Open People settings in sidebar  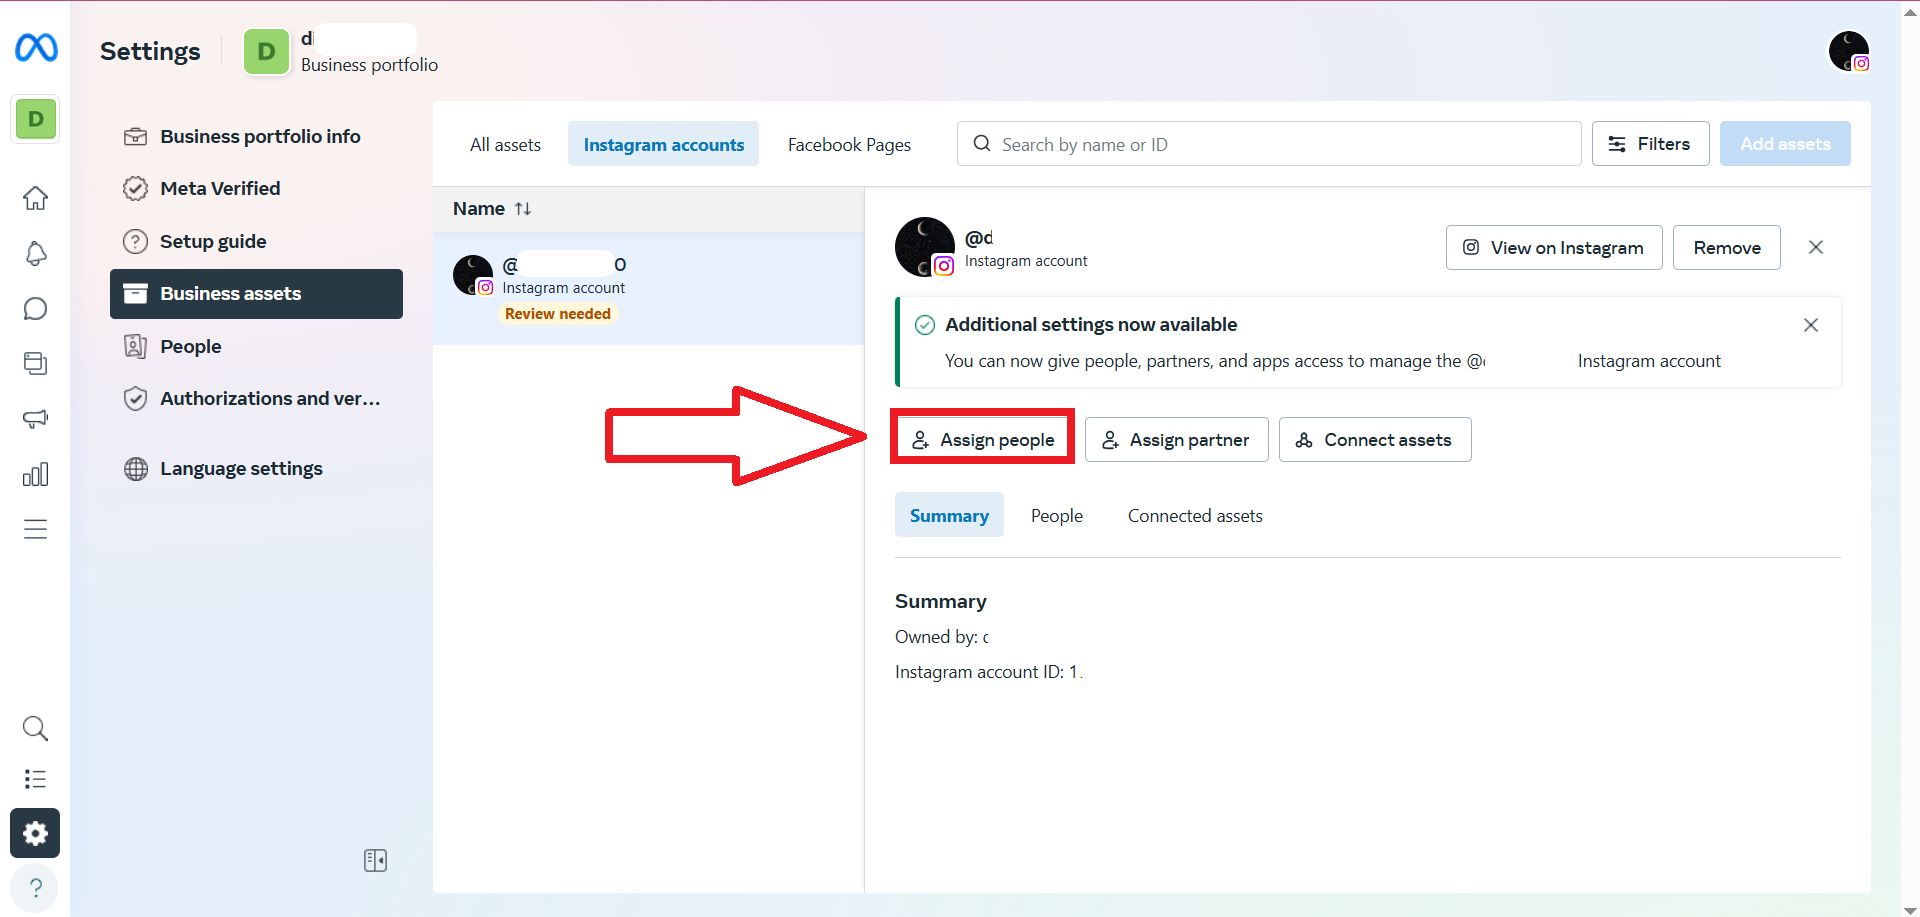click(256, 347)
